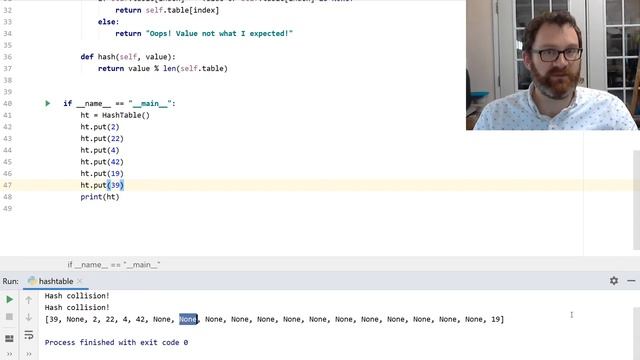Restore layout icon in Run sidebar

coord(9,338)
